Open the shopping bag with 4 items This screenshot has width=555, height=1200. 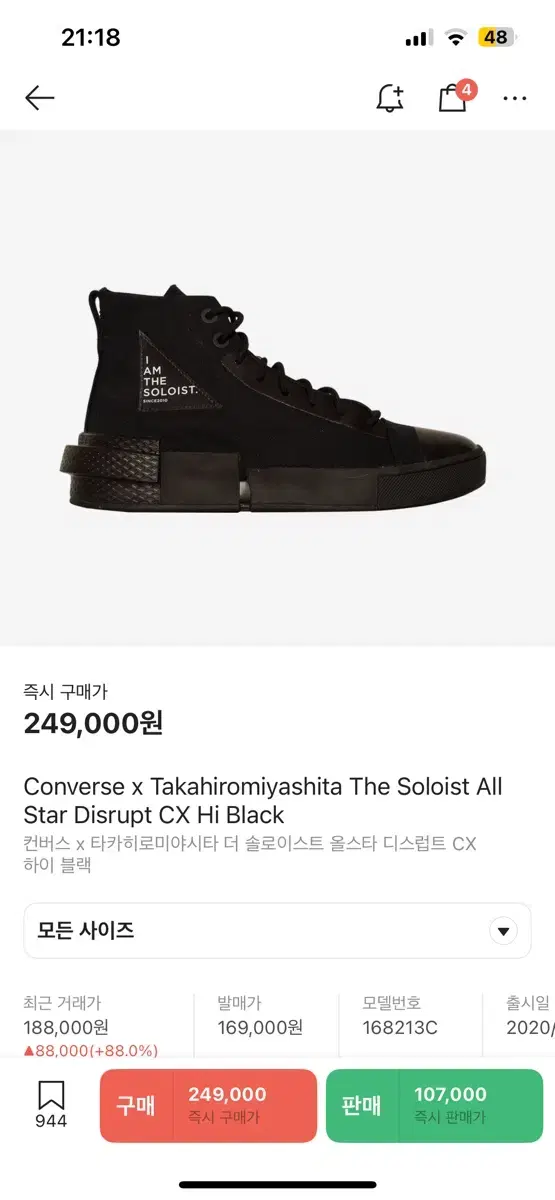(x=455, y=96)
